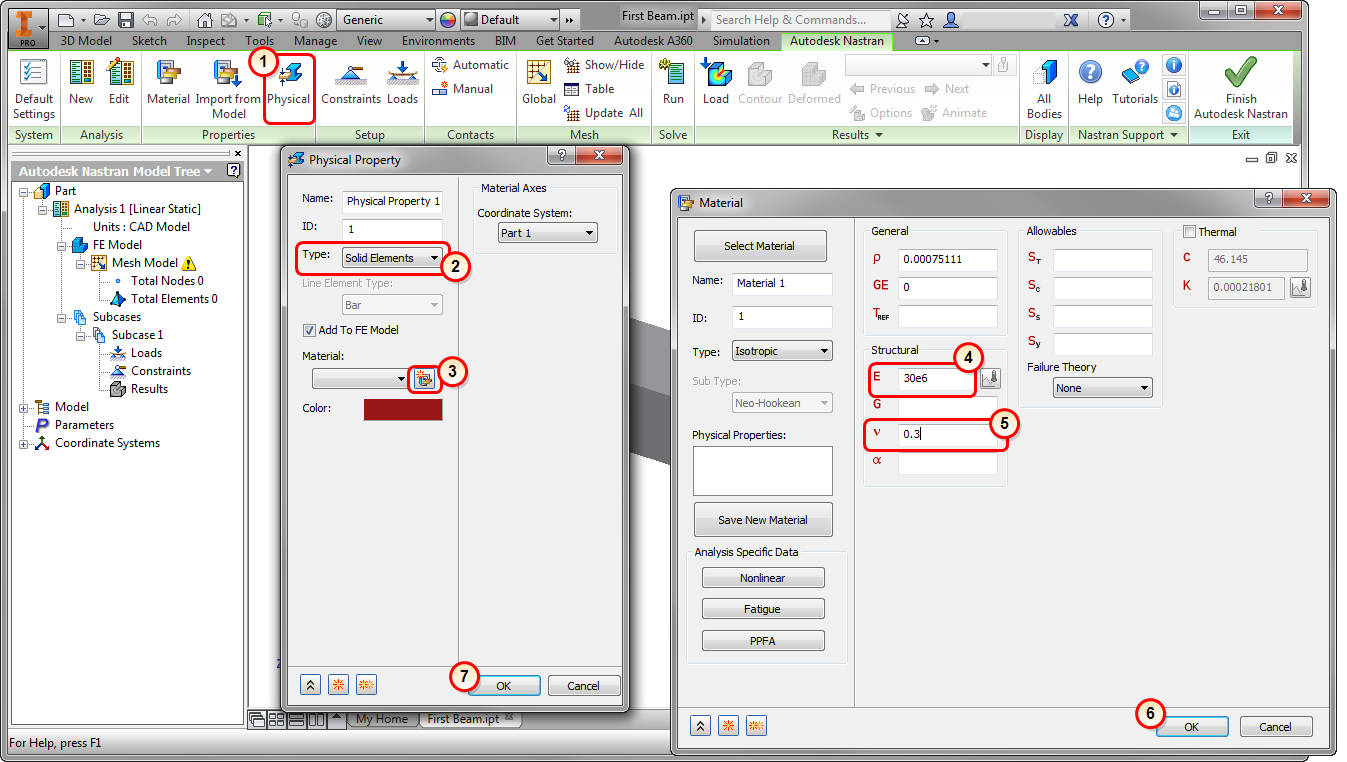Click the Home icon in quick access toolbar
Screen dimensions: 1347x762
point(204,19)
